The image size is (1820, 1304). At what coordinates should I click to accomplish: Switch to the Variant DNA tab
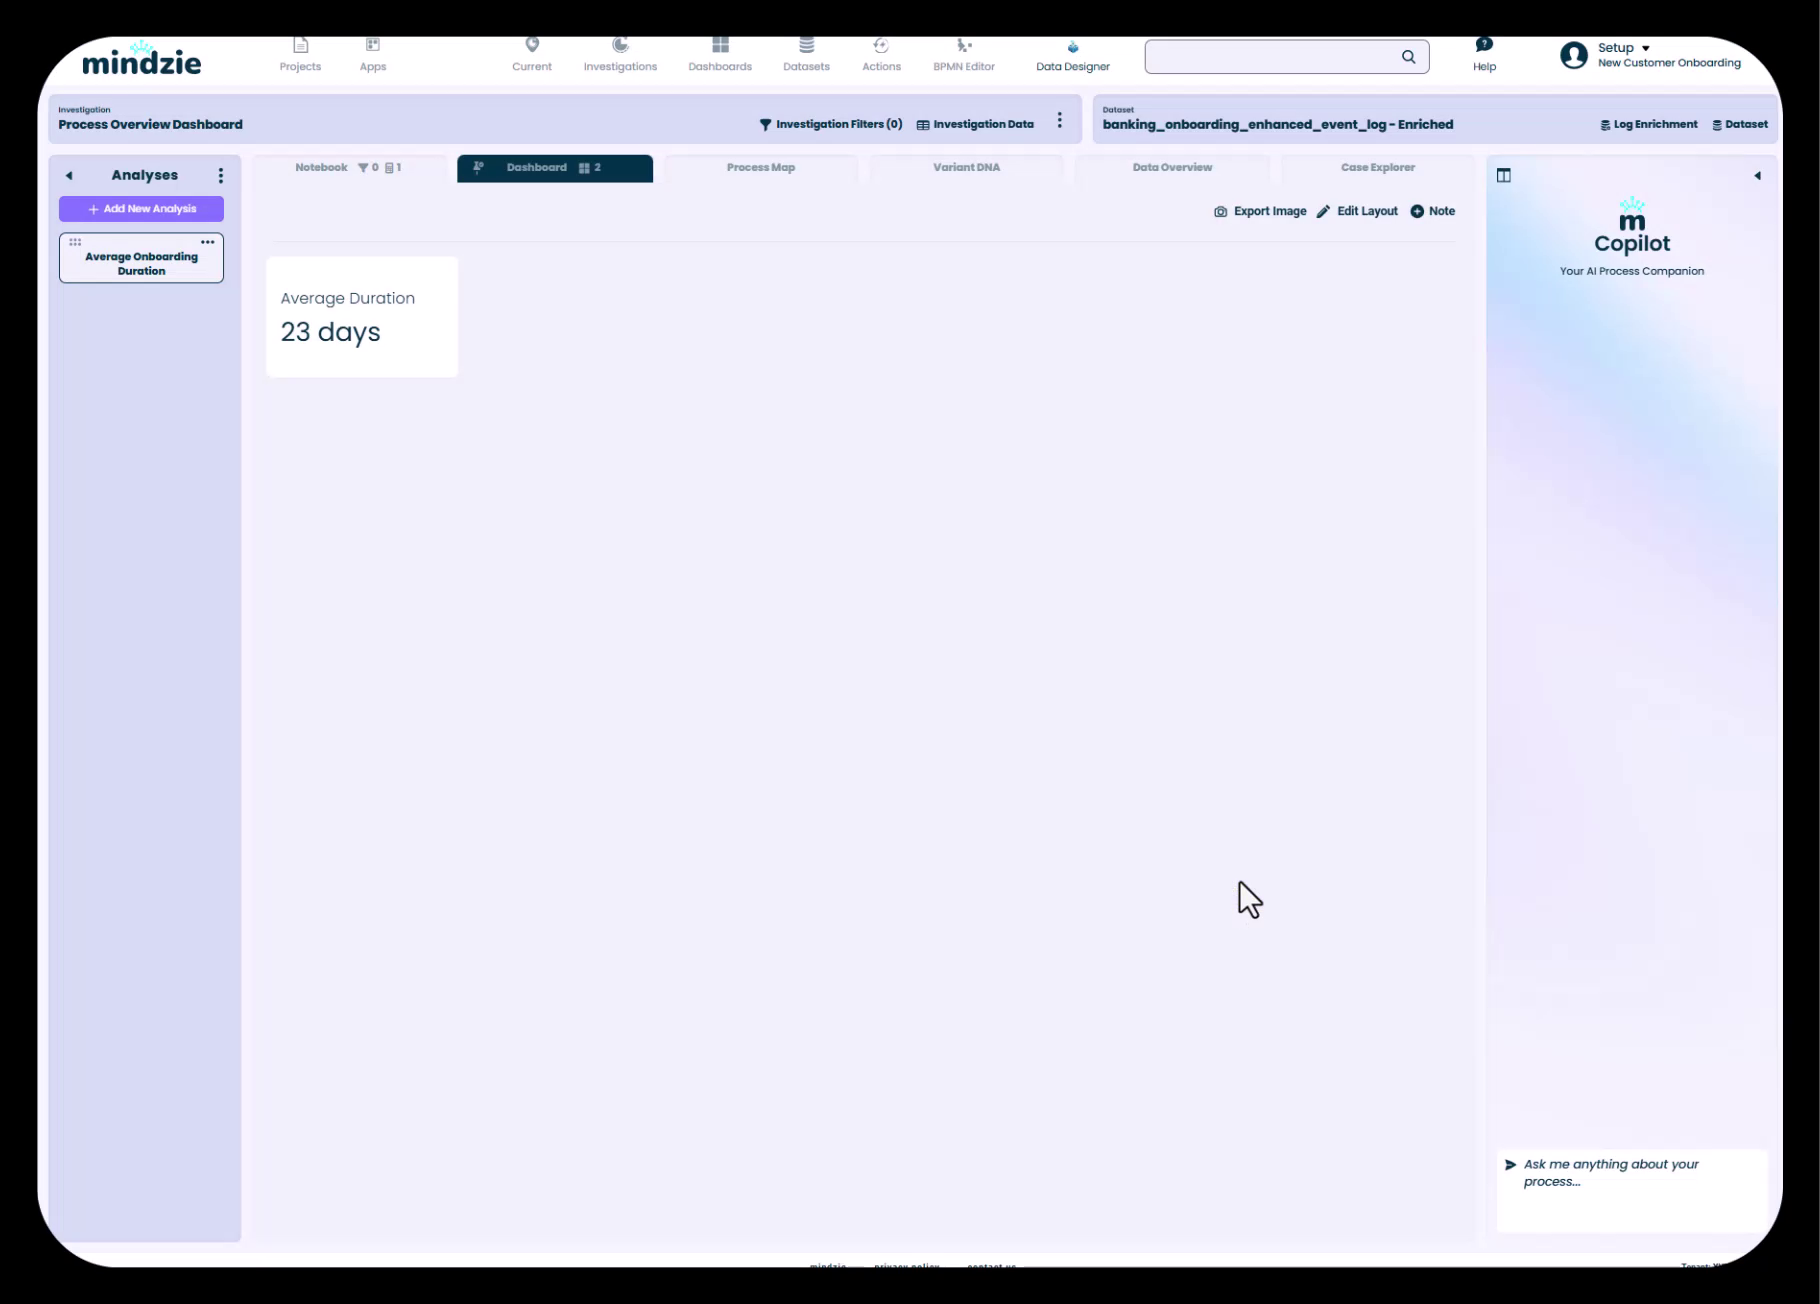point(966,168)
